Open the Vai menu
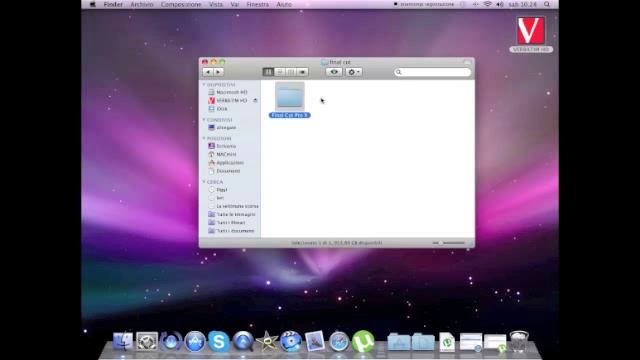640x360 pixels. 235,4
